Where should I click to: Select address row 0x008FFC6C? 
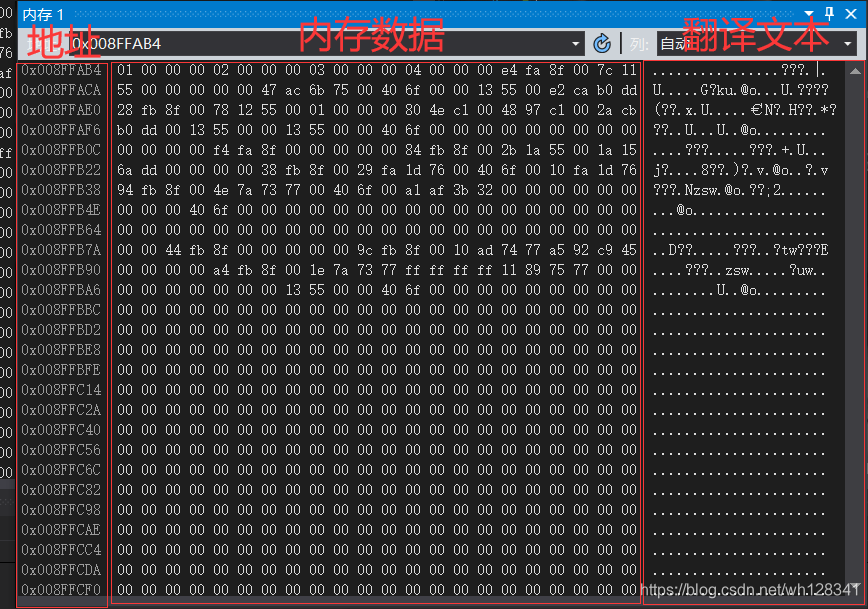point(61,469)
